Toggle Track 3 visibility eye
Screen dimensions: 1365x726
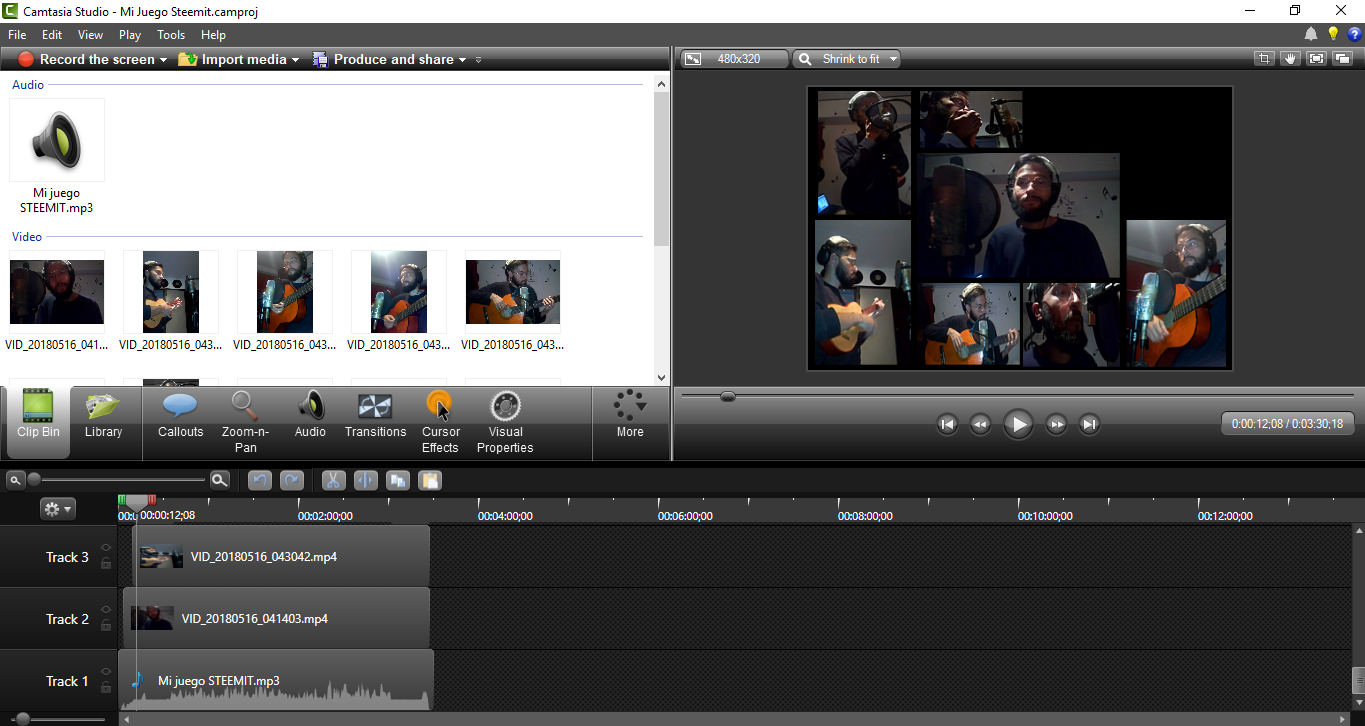coord(106,548)
